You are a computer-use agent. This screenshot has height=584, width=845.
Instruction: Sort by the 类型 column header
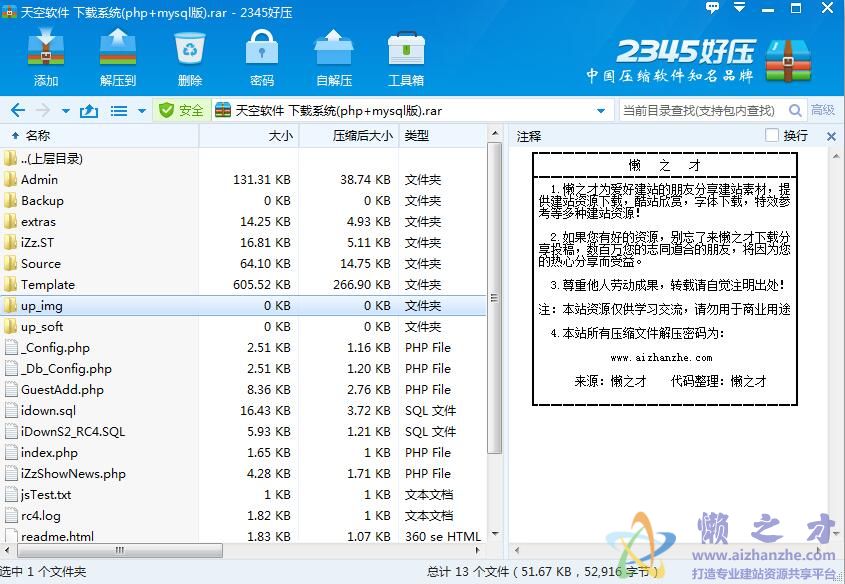[x=442, y=136]
